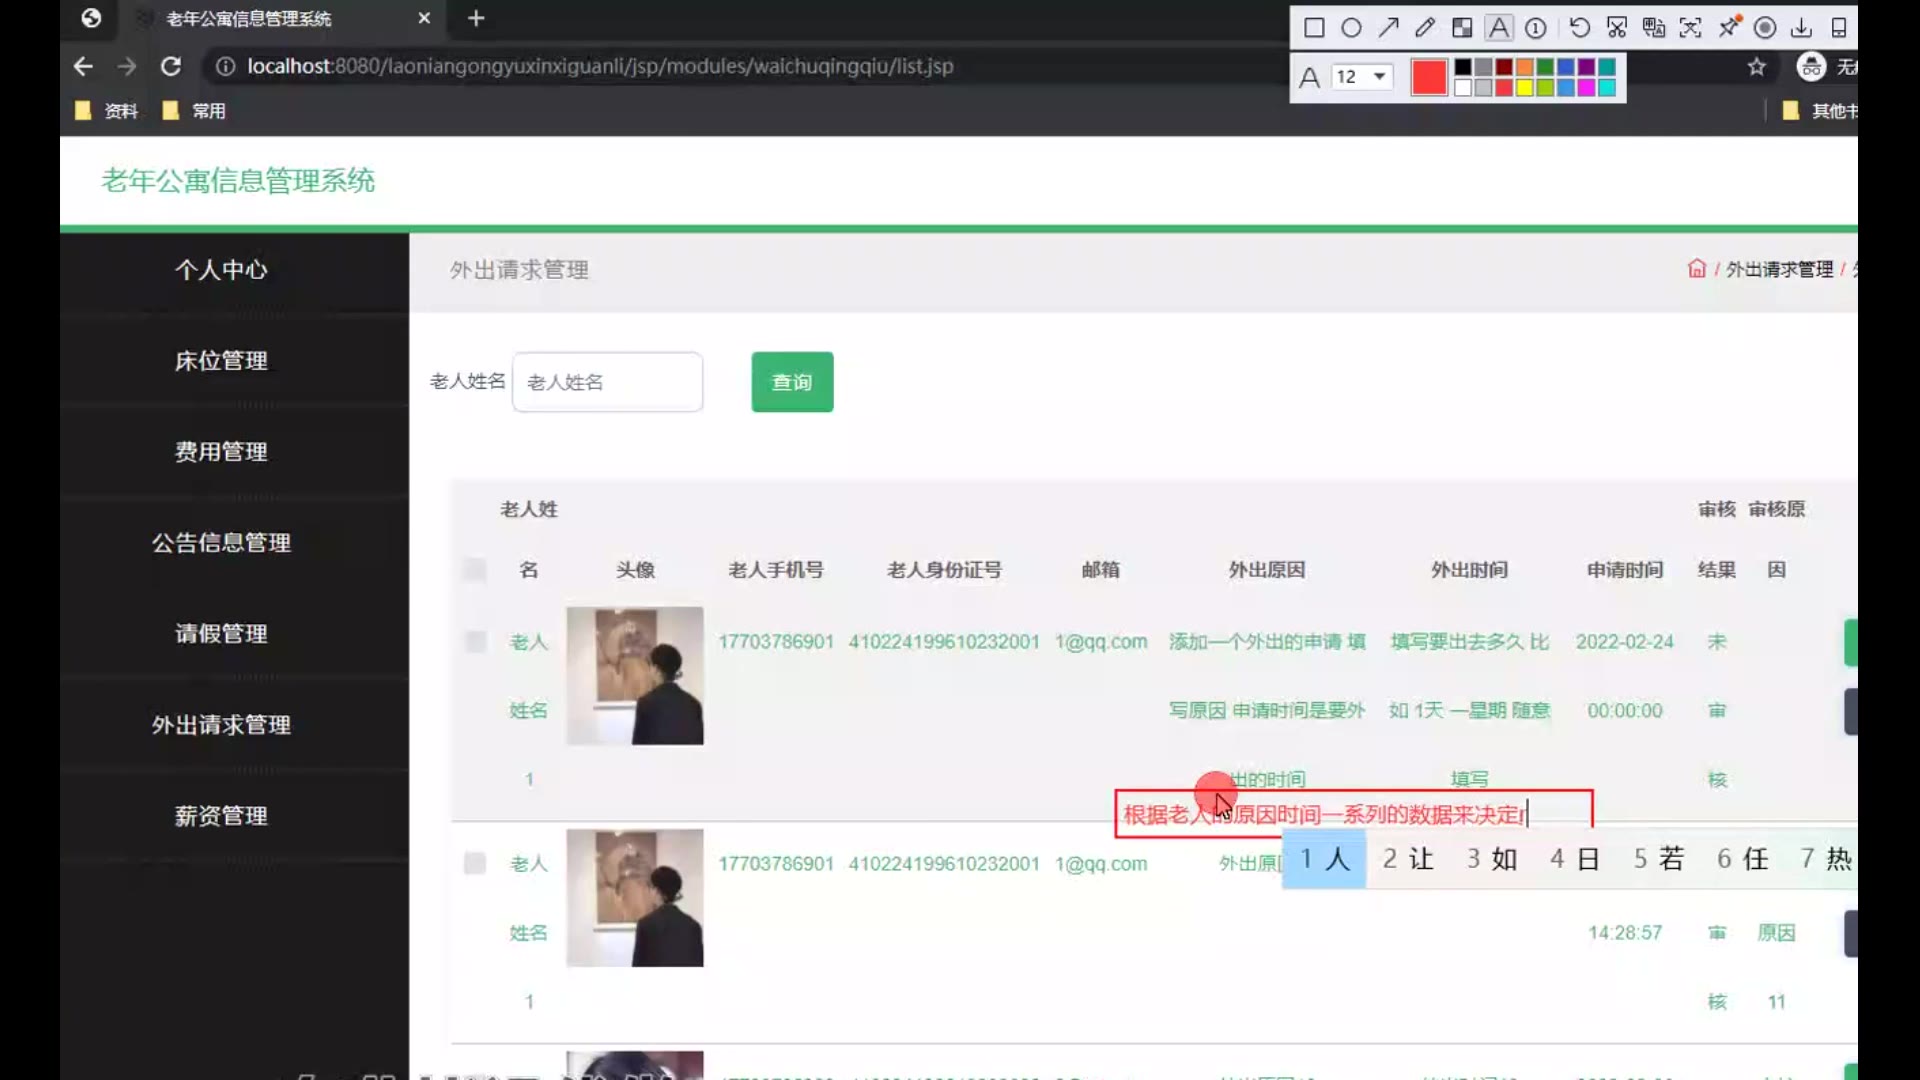The height and width of the screenshot is (1080, 1920).
Task: Select the rectangle annotation tool
Action: [x=1314, y=28]
